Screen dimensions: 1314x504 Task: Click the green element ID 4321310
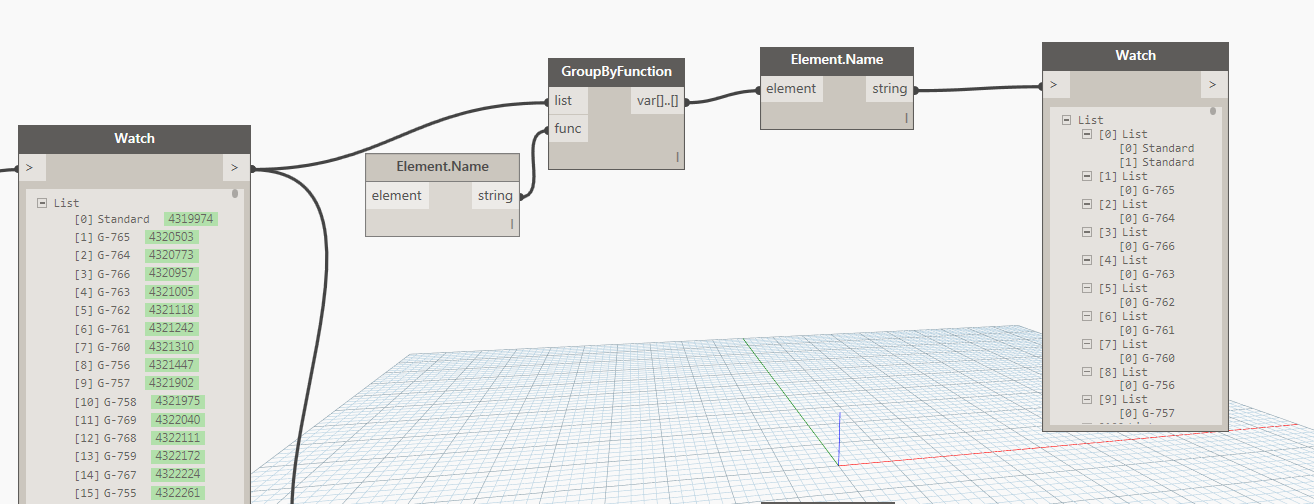[x=171, y=347]
